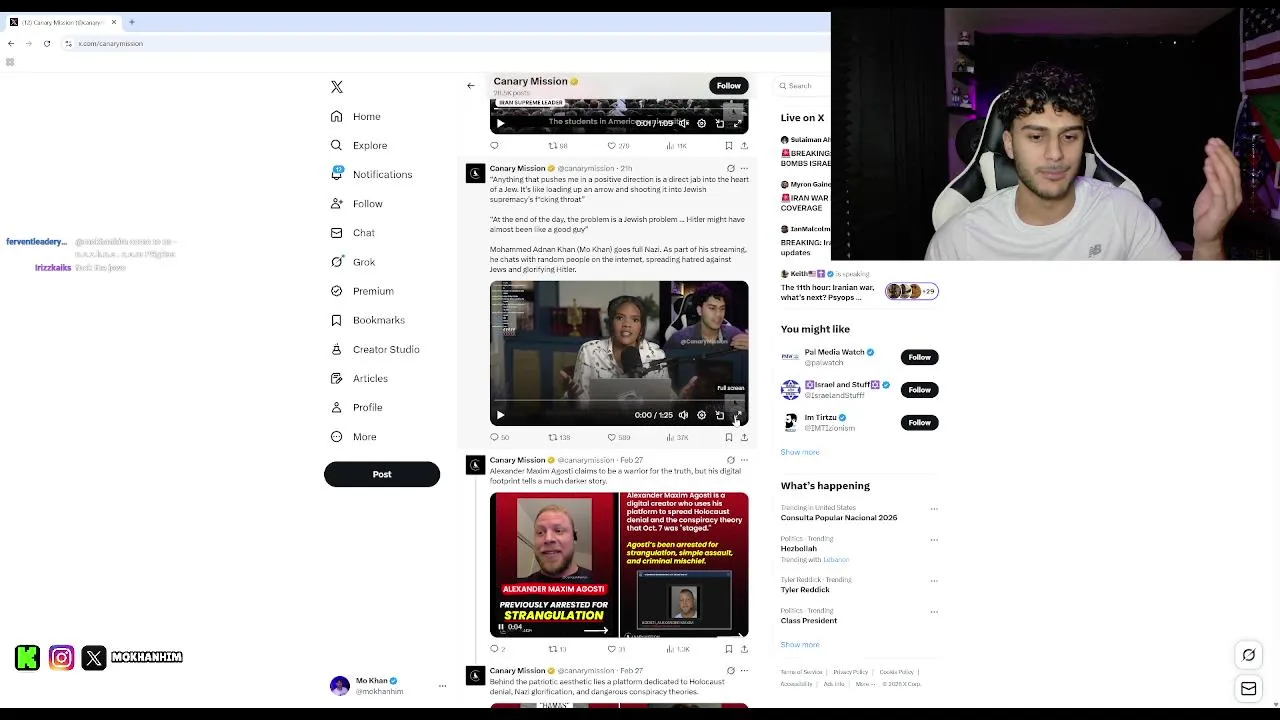
Task: Open Notifications in the sidebar
Action: 371,174
